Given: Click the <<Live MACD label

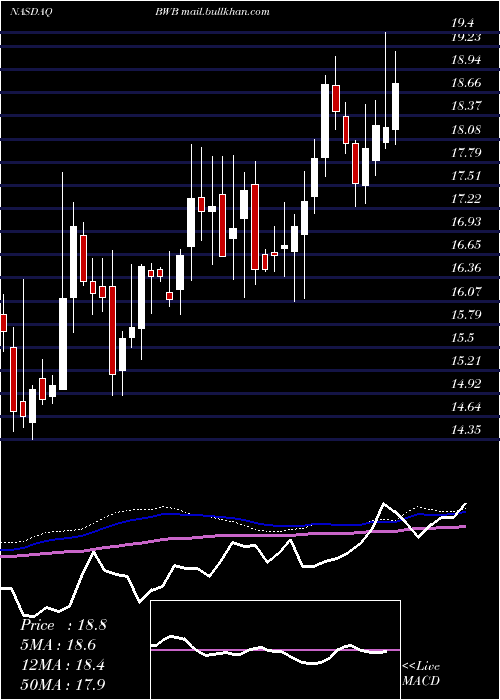Looking at the screenshot, I should (421, 674).
